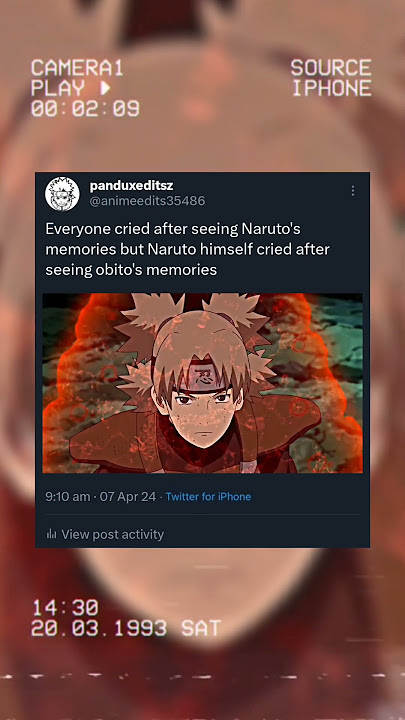The width and height of the screenshot is (405, 720).
Task: Click the IPHONE overlay text
Action: (332, 88)
